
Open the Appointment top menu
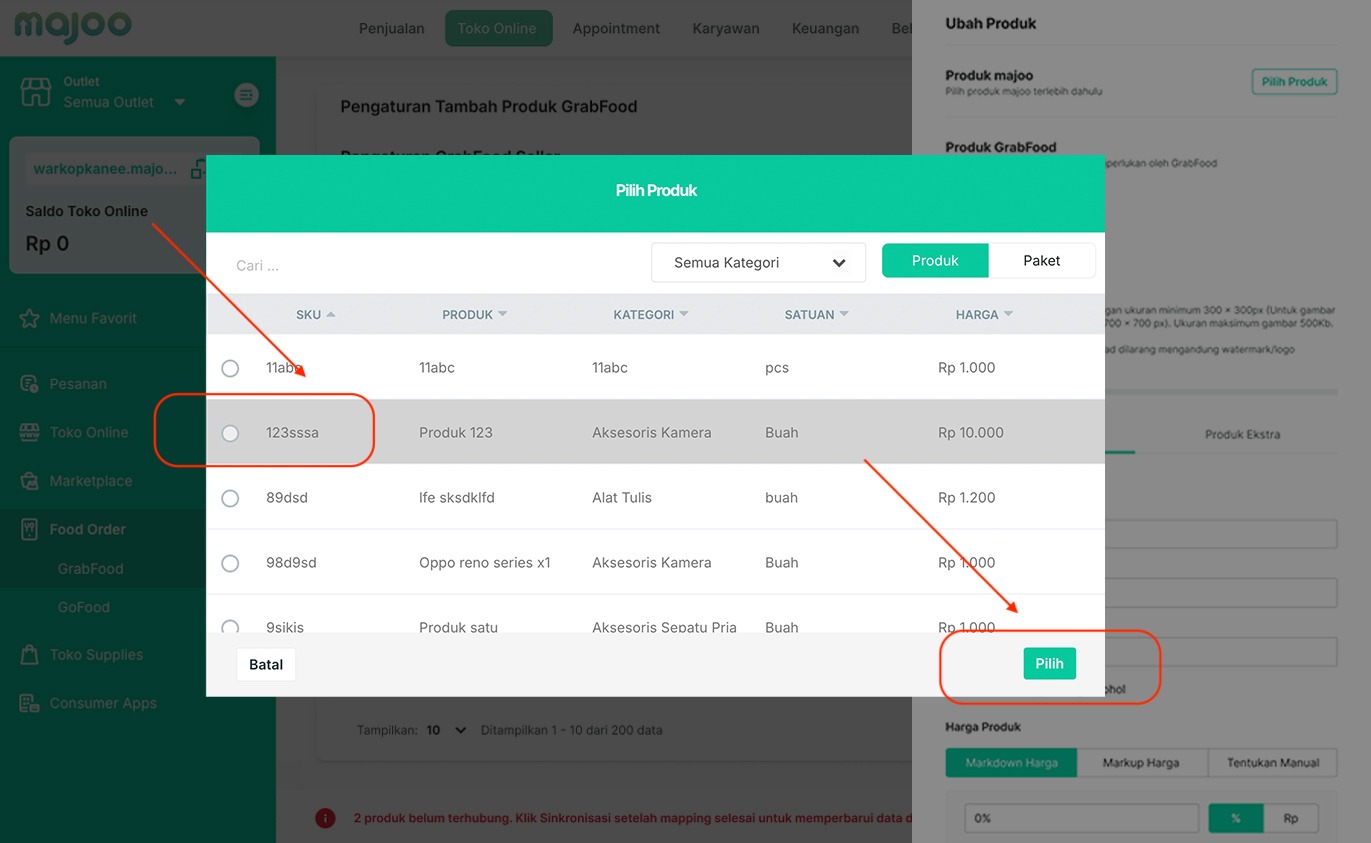click(x=616, y=28)
